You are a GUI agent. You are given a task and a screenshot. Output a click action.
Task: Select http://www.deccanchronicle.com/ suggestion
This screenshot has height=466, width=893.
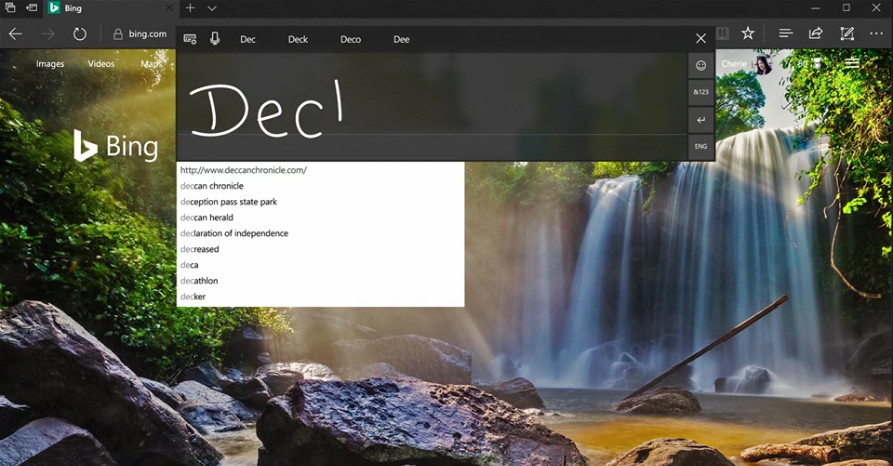(x=320, y=170)
